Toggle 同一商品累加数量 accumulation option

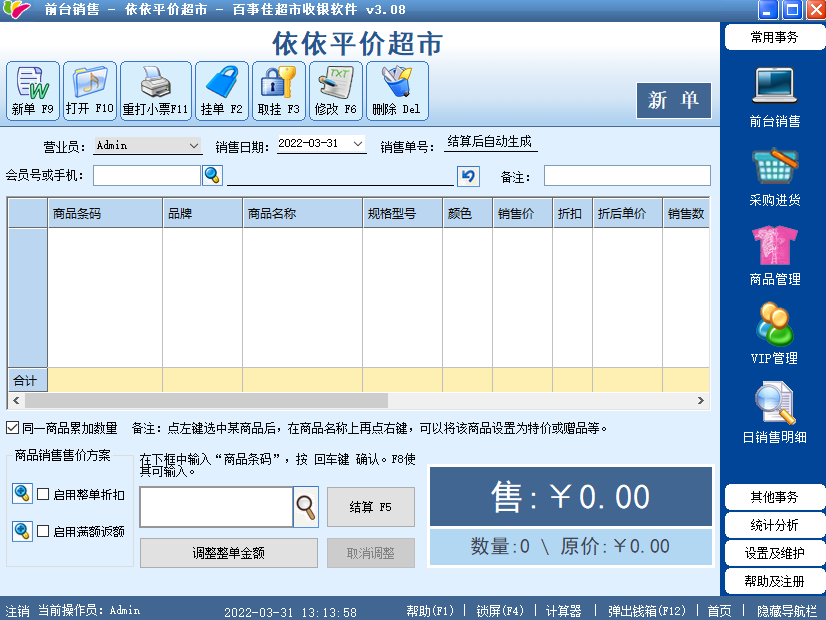[12, 427]
